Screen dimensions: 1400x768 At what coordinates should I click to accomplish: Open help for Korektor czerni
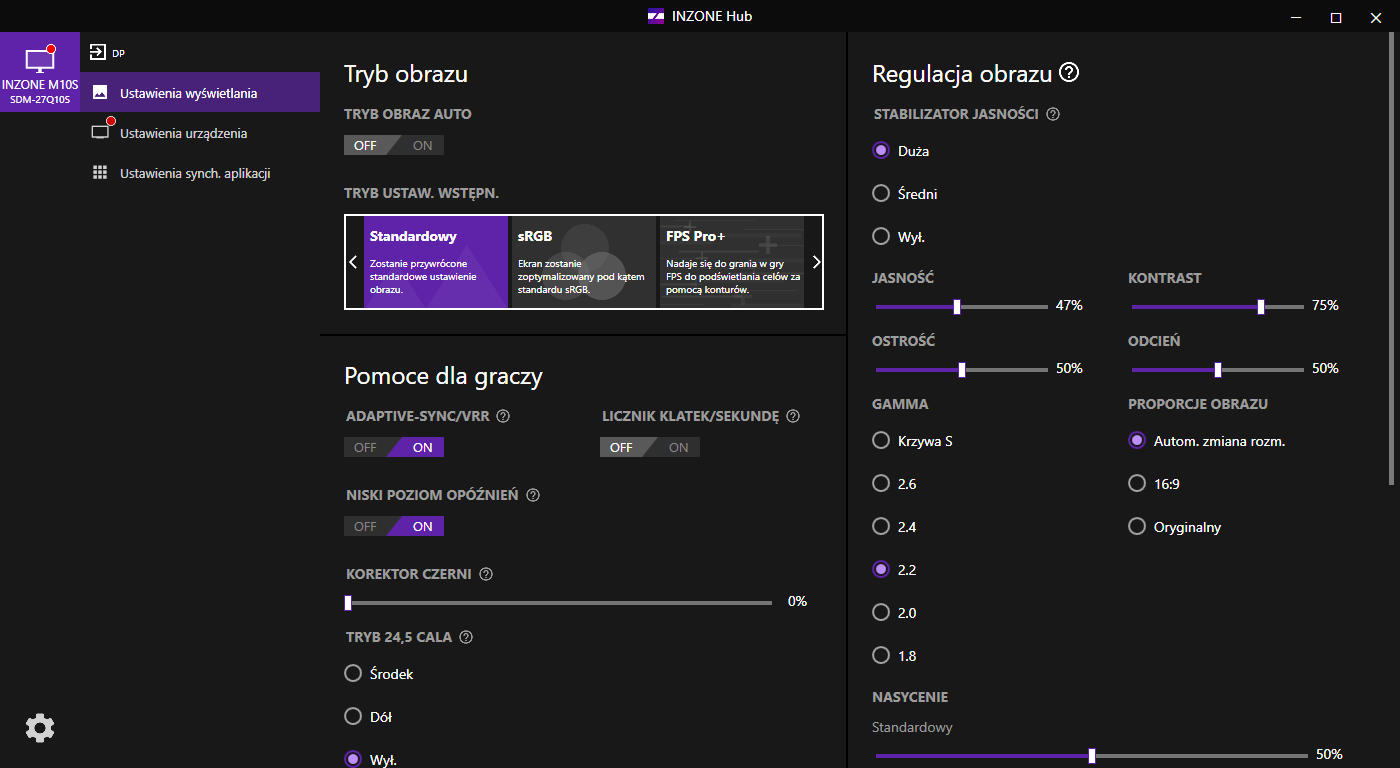486,574
